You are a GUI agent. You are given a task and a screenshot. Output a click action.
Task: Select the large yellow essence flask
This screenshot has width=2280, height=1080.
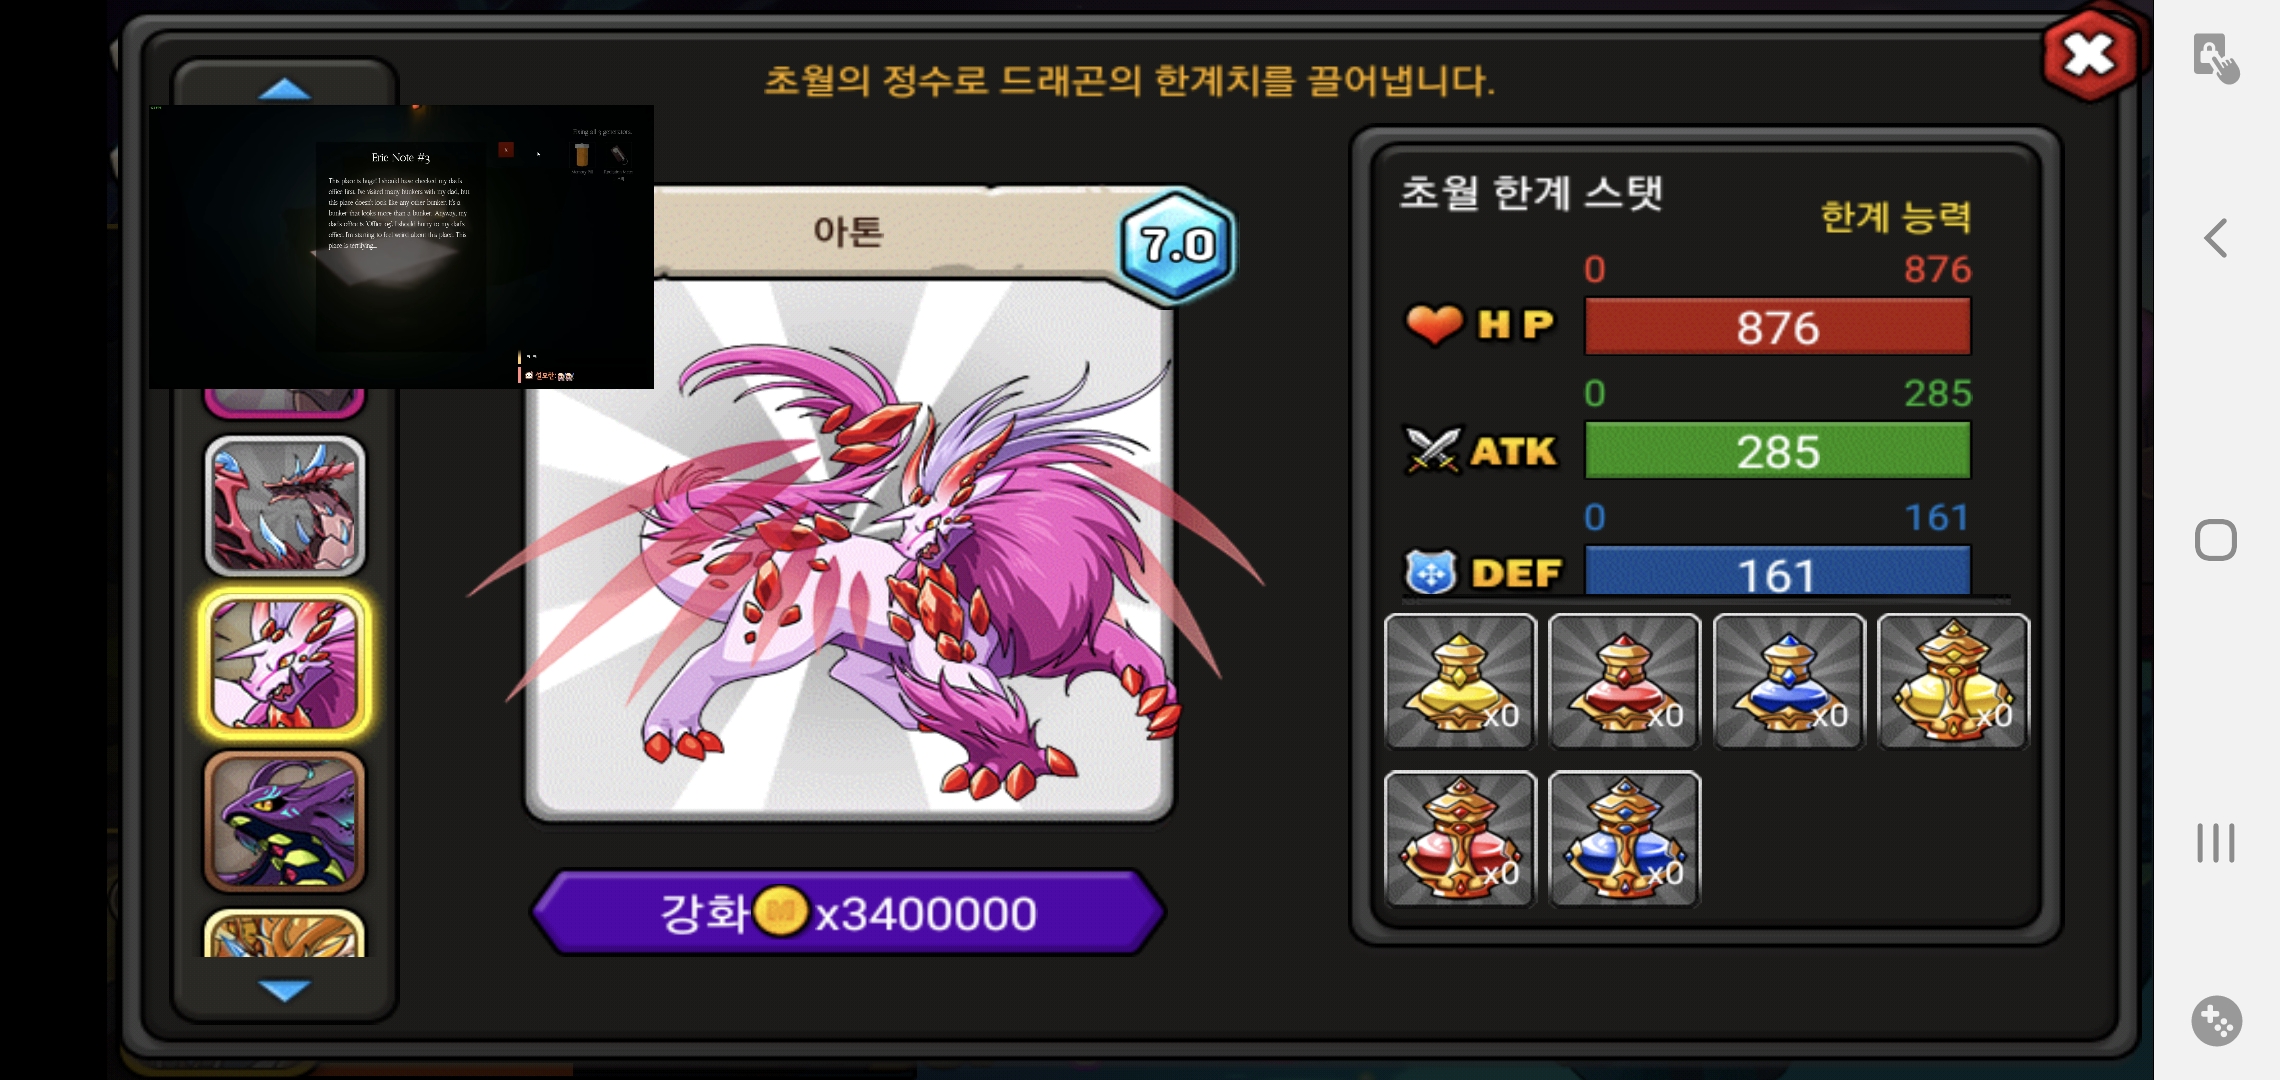point(1953,681)
